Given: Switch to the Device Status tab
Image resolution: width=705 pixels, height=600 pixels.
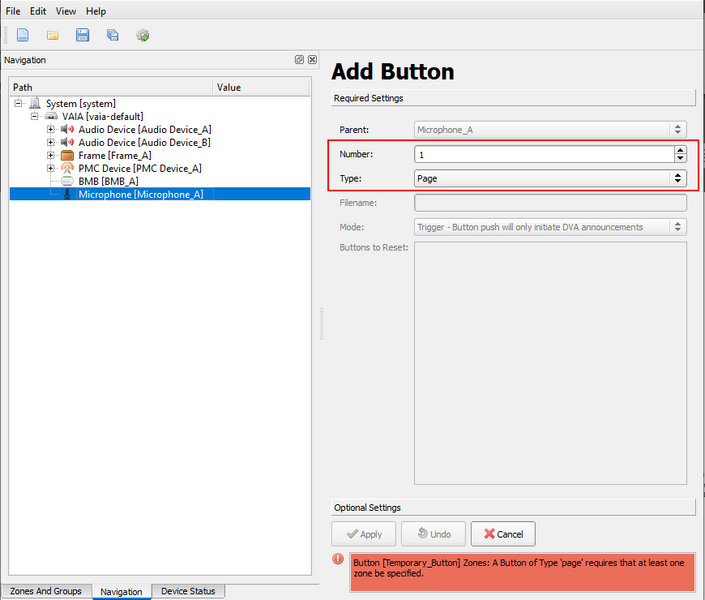Looking at the screenshot, I should (189, 591).
